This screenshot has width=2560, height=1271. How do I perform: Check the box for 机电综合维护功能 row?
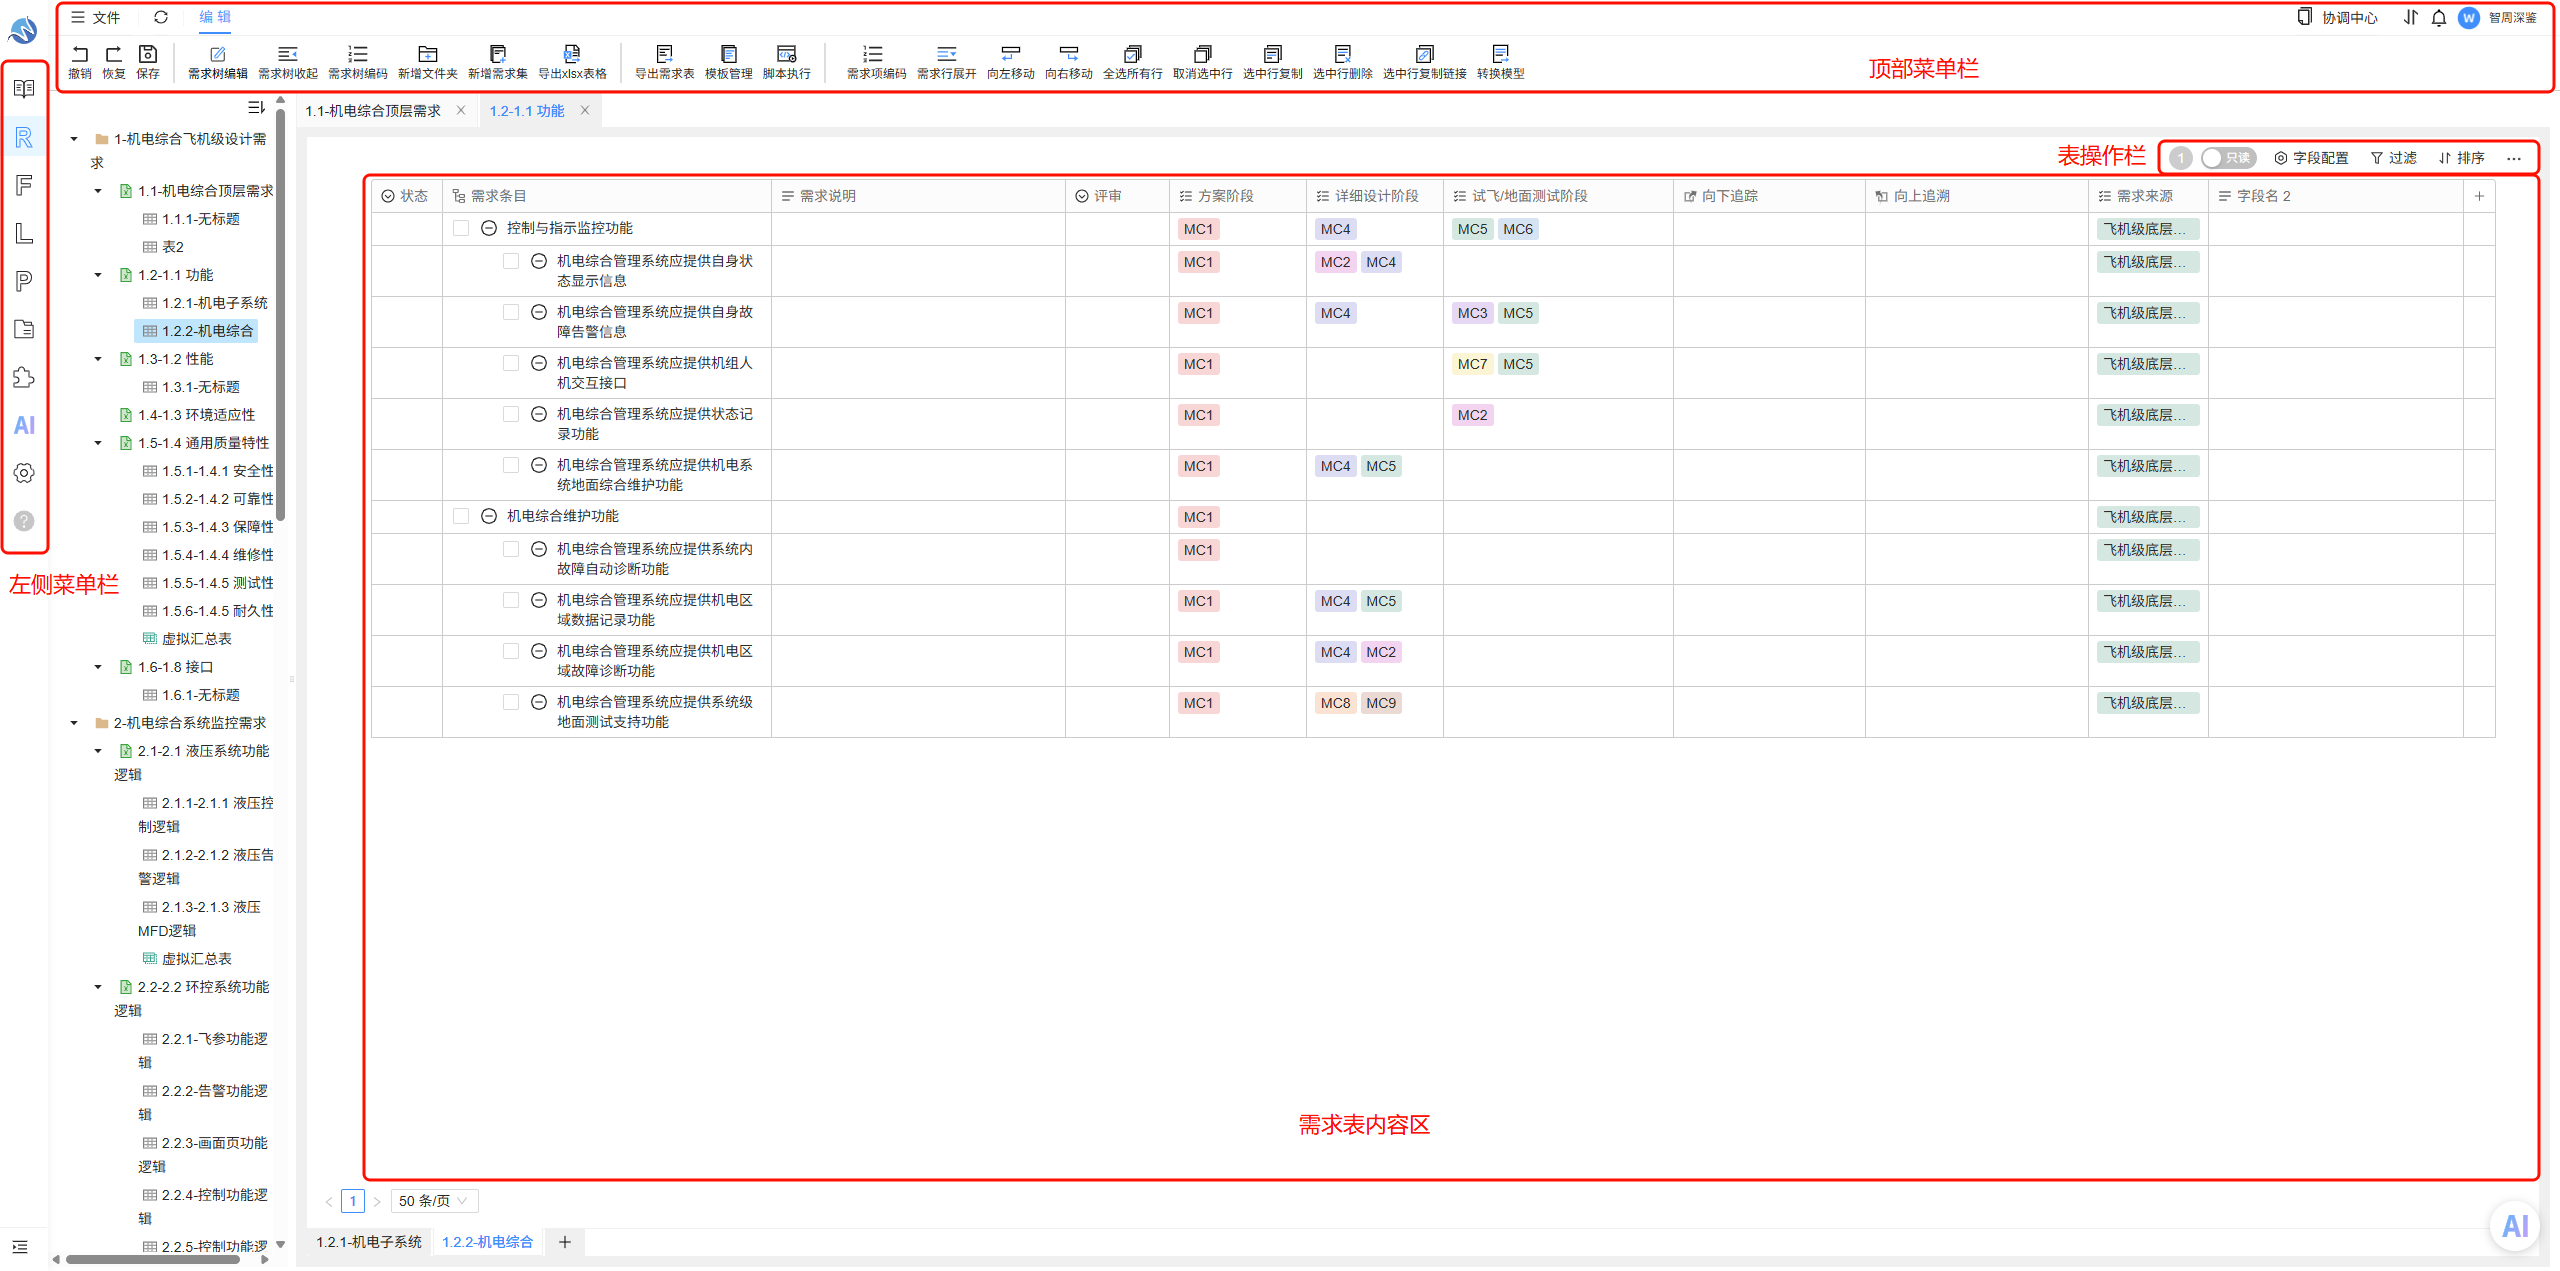coord(461,516)
